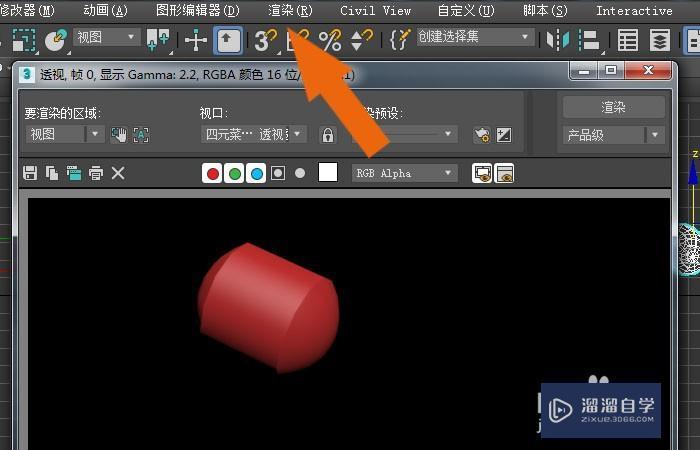Viewport: 700px width, 450px height.
Task: Click the save image floppy icon
Action: point(30,173)
